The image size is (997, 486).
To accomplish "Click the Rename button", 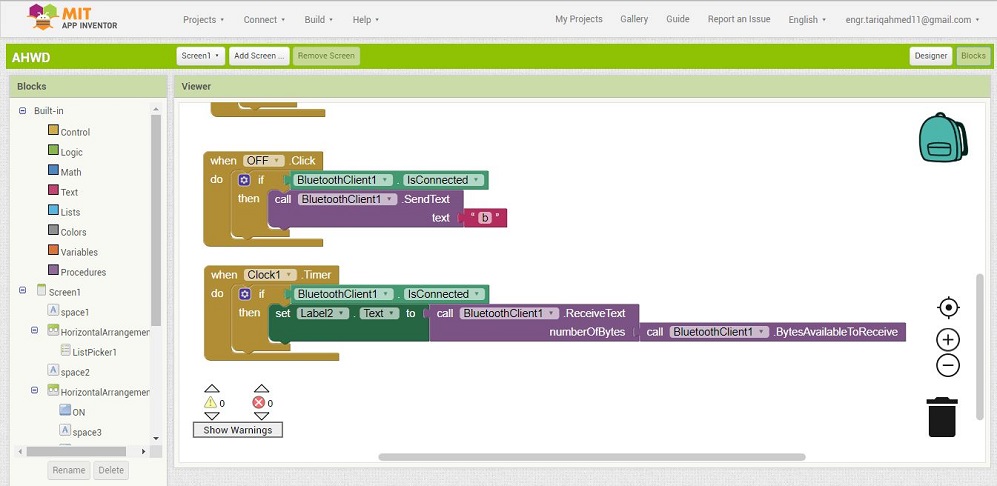I will [69, 470].
